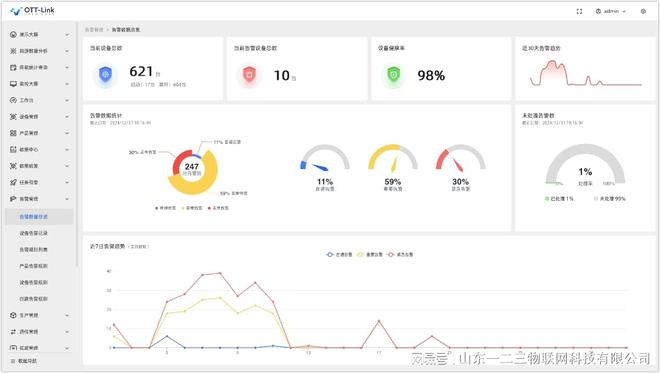Screen dimensions: 660x373
Task: Toggle the yellow series in trend chart legend
Action: 370,254
